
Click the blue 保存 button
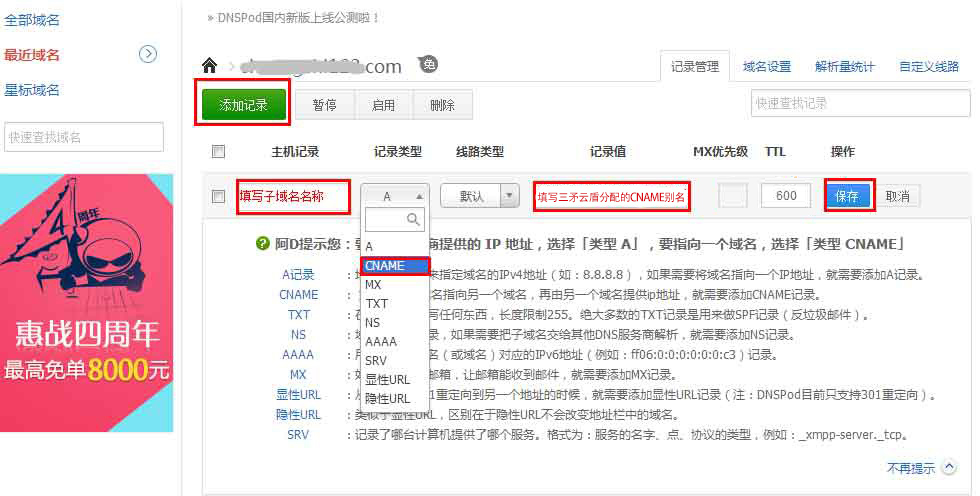click(847, 196)
